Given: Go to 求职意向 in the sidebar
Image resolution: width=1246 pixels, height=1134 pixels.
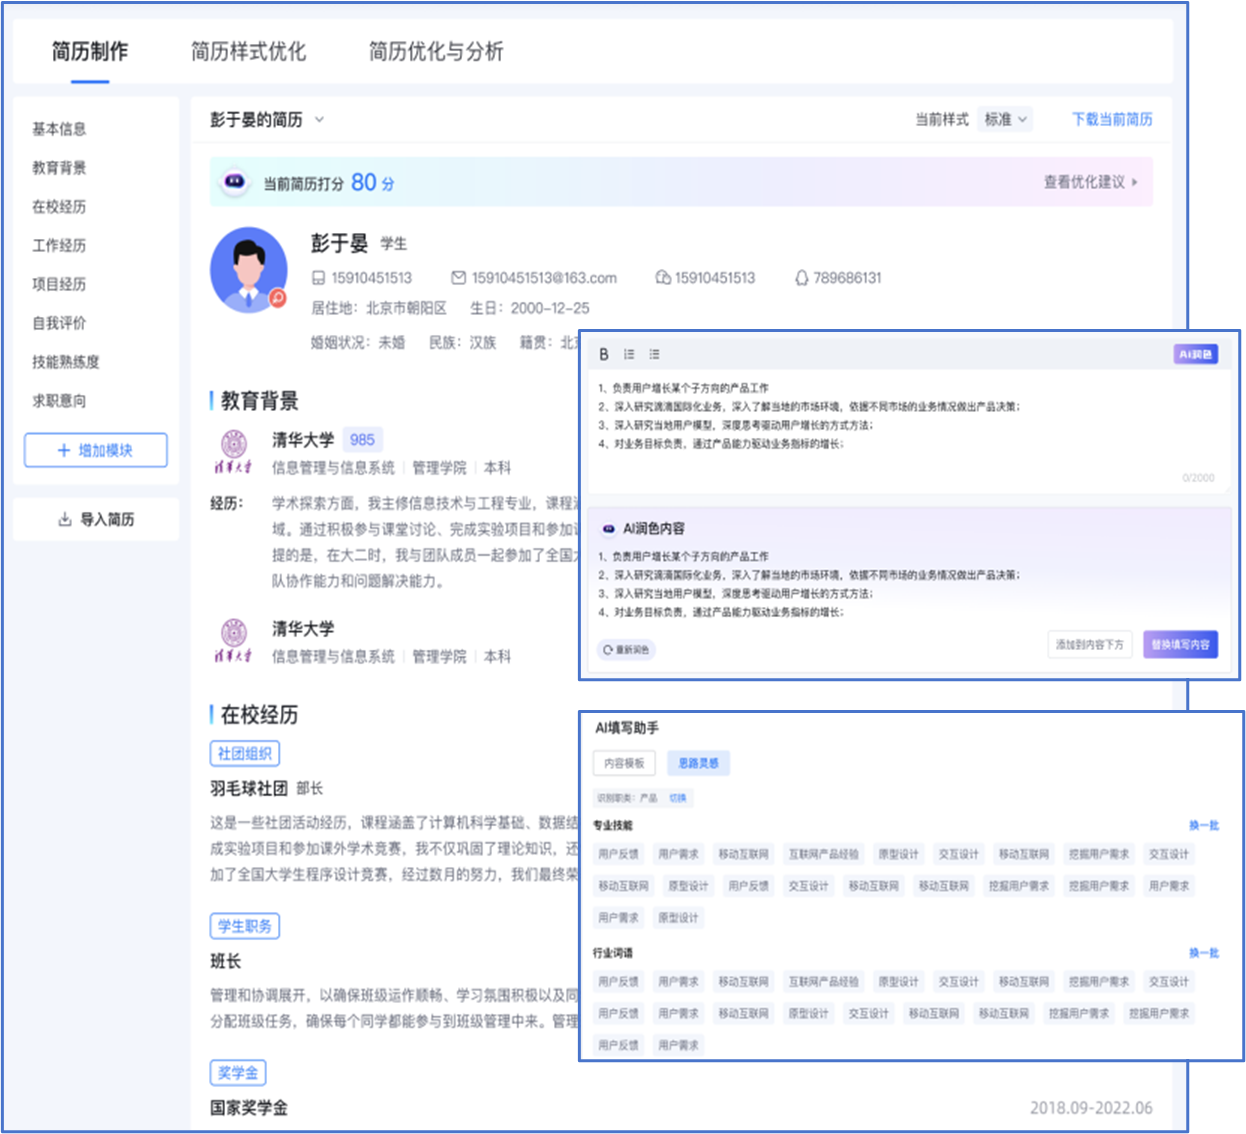Looking at the screenshot, I should (59, 401).
